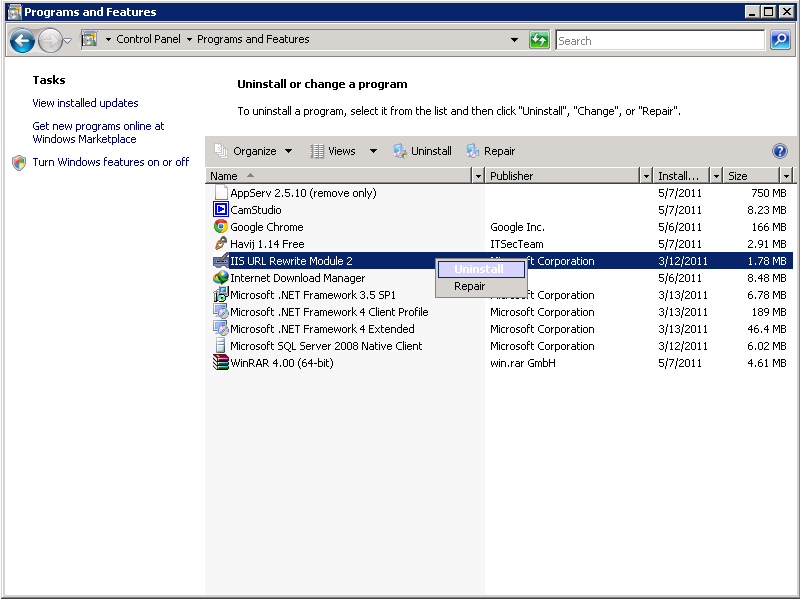Image resolution: width=800 pixels, height=599 pixels.
Task: Expand the Views dropdown arrow
Action: [x=373, y=151]
